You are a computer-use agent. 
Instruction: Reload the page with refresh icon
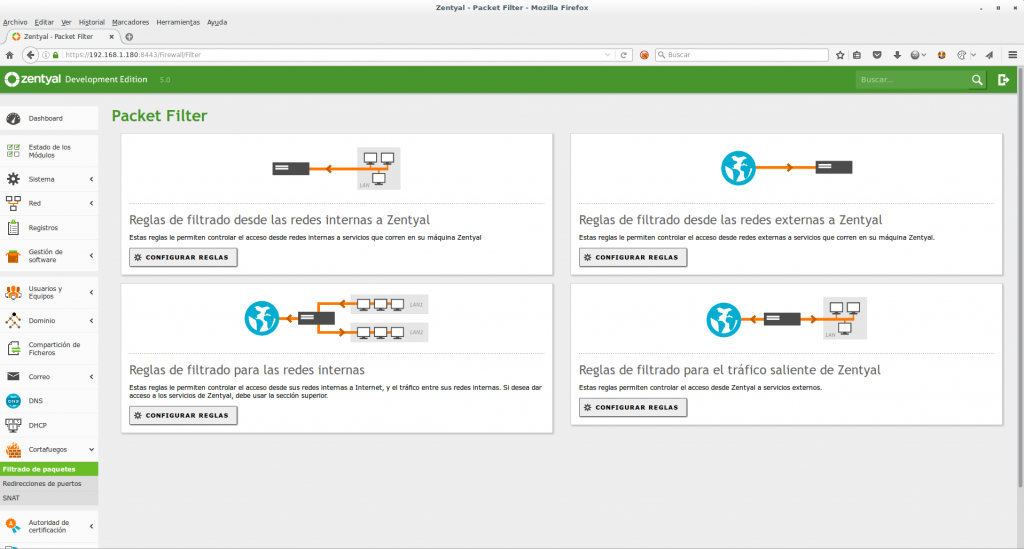(x=624, y=55)
